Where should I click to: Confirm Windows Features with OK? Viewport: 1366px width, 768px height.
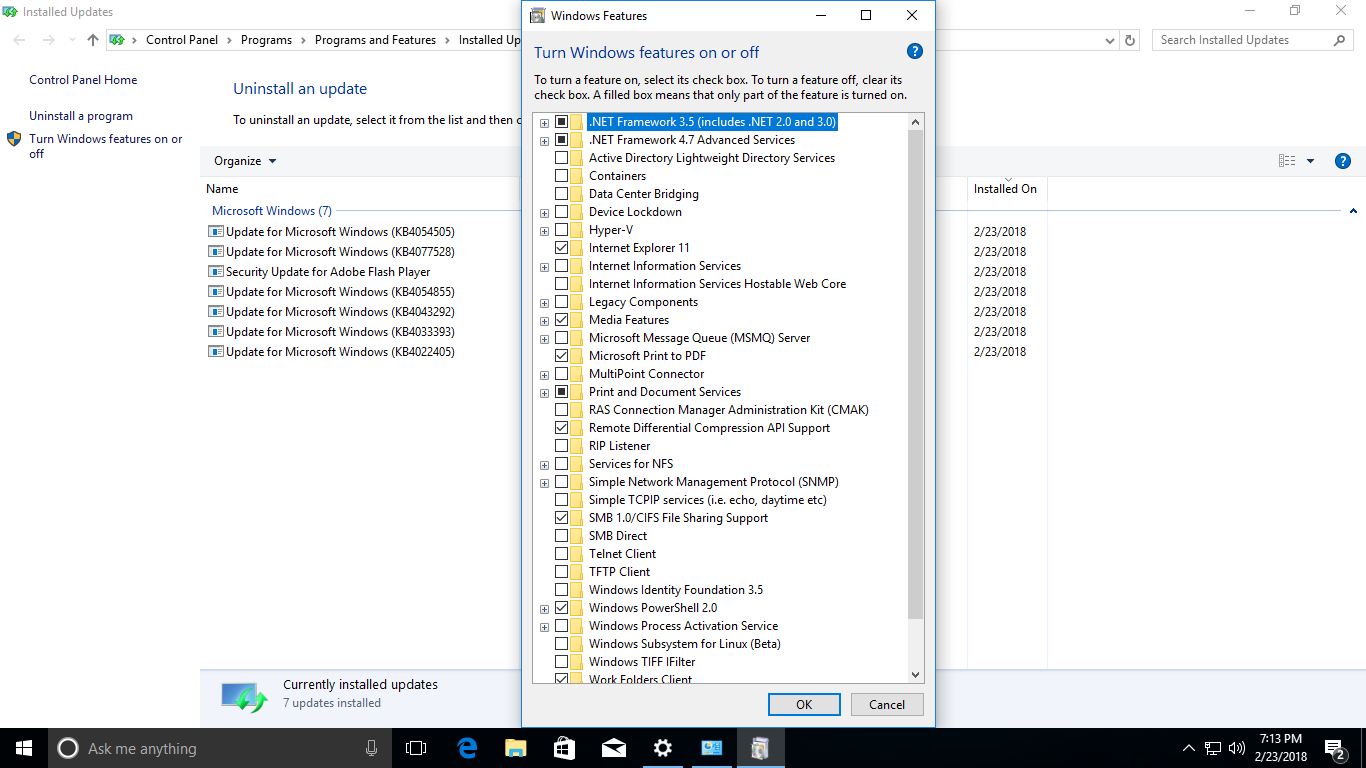tap(804, 704)
